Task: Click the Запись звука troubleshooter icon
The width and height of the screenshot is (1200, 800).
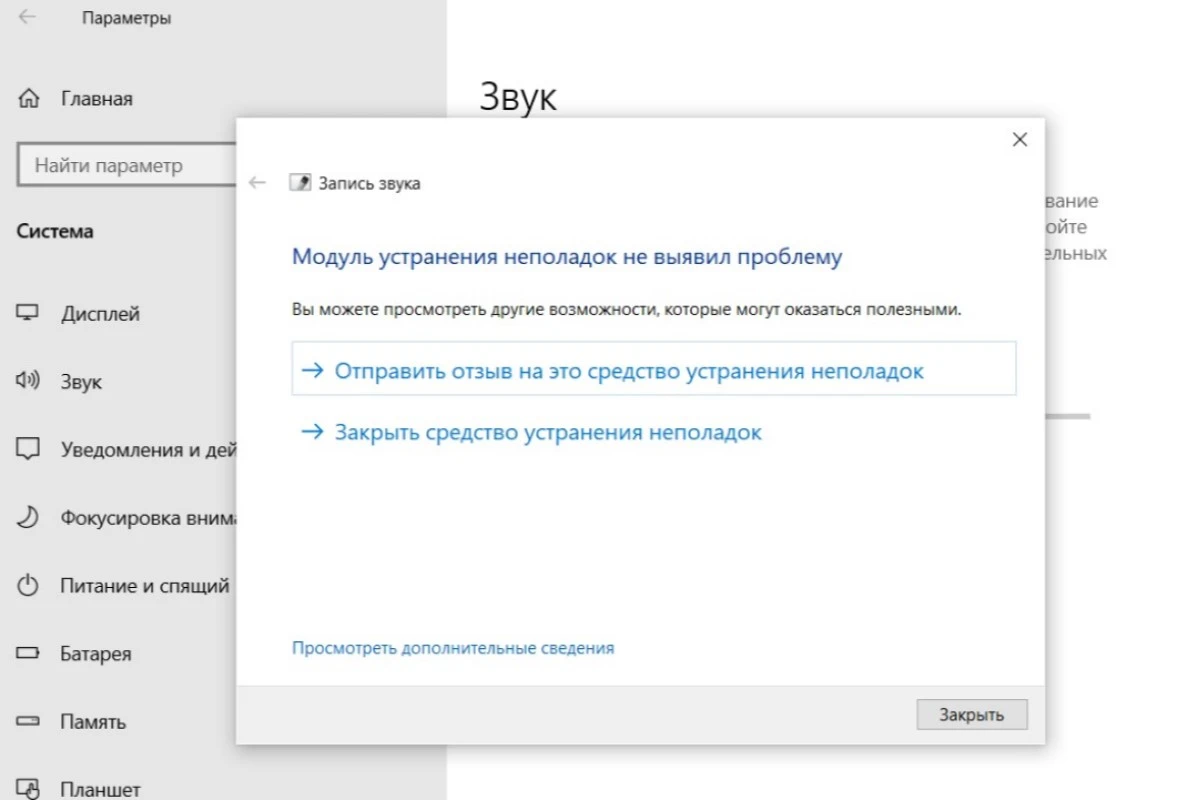Action: pyautogui.click(x=299, y=183)
